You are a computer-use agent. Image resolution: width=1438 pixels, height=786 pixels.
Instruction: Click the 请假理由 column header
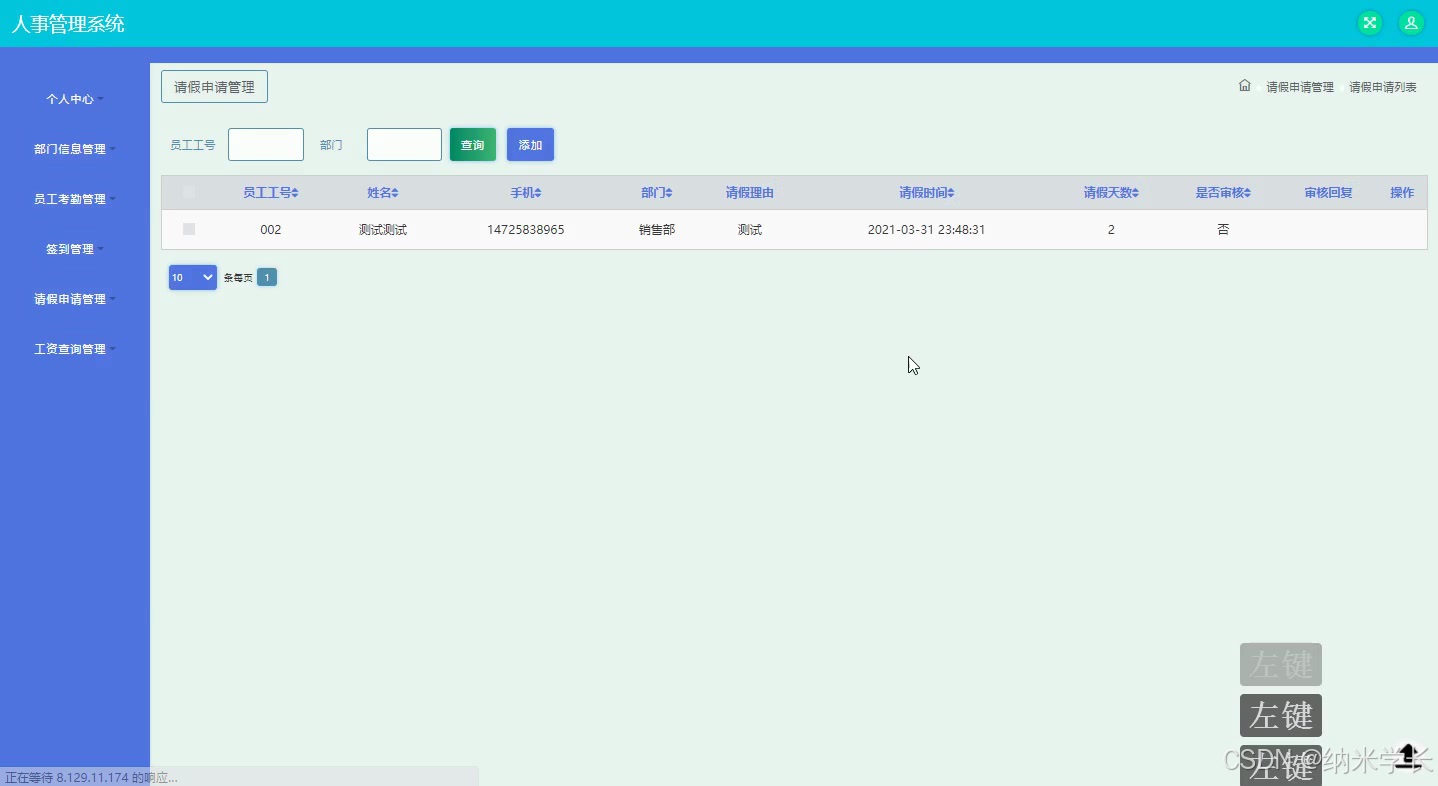click(x=749, y=193)
